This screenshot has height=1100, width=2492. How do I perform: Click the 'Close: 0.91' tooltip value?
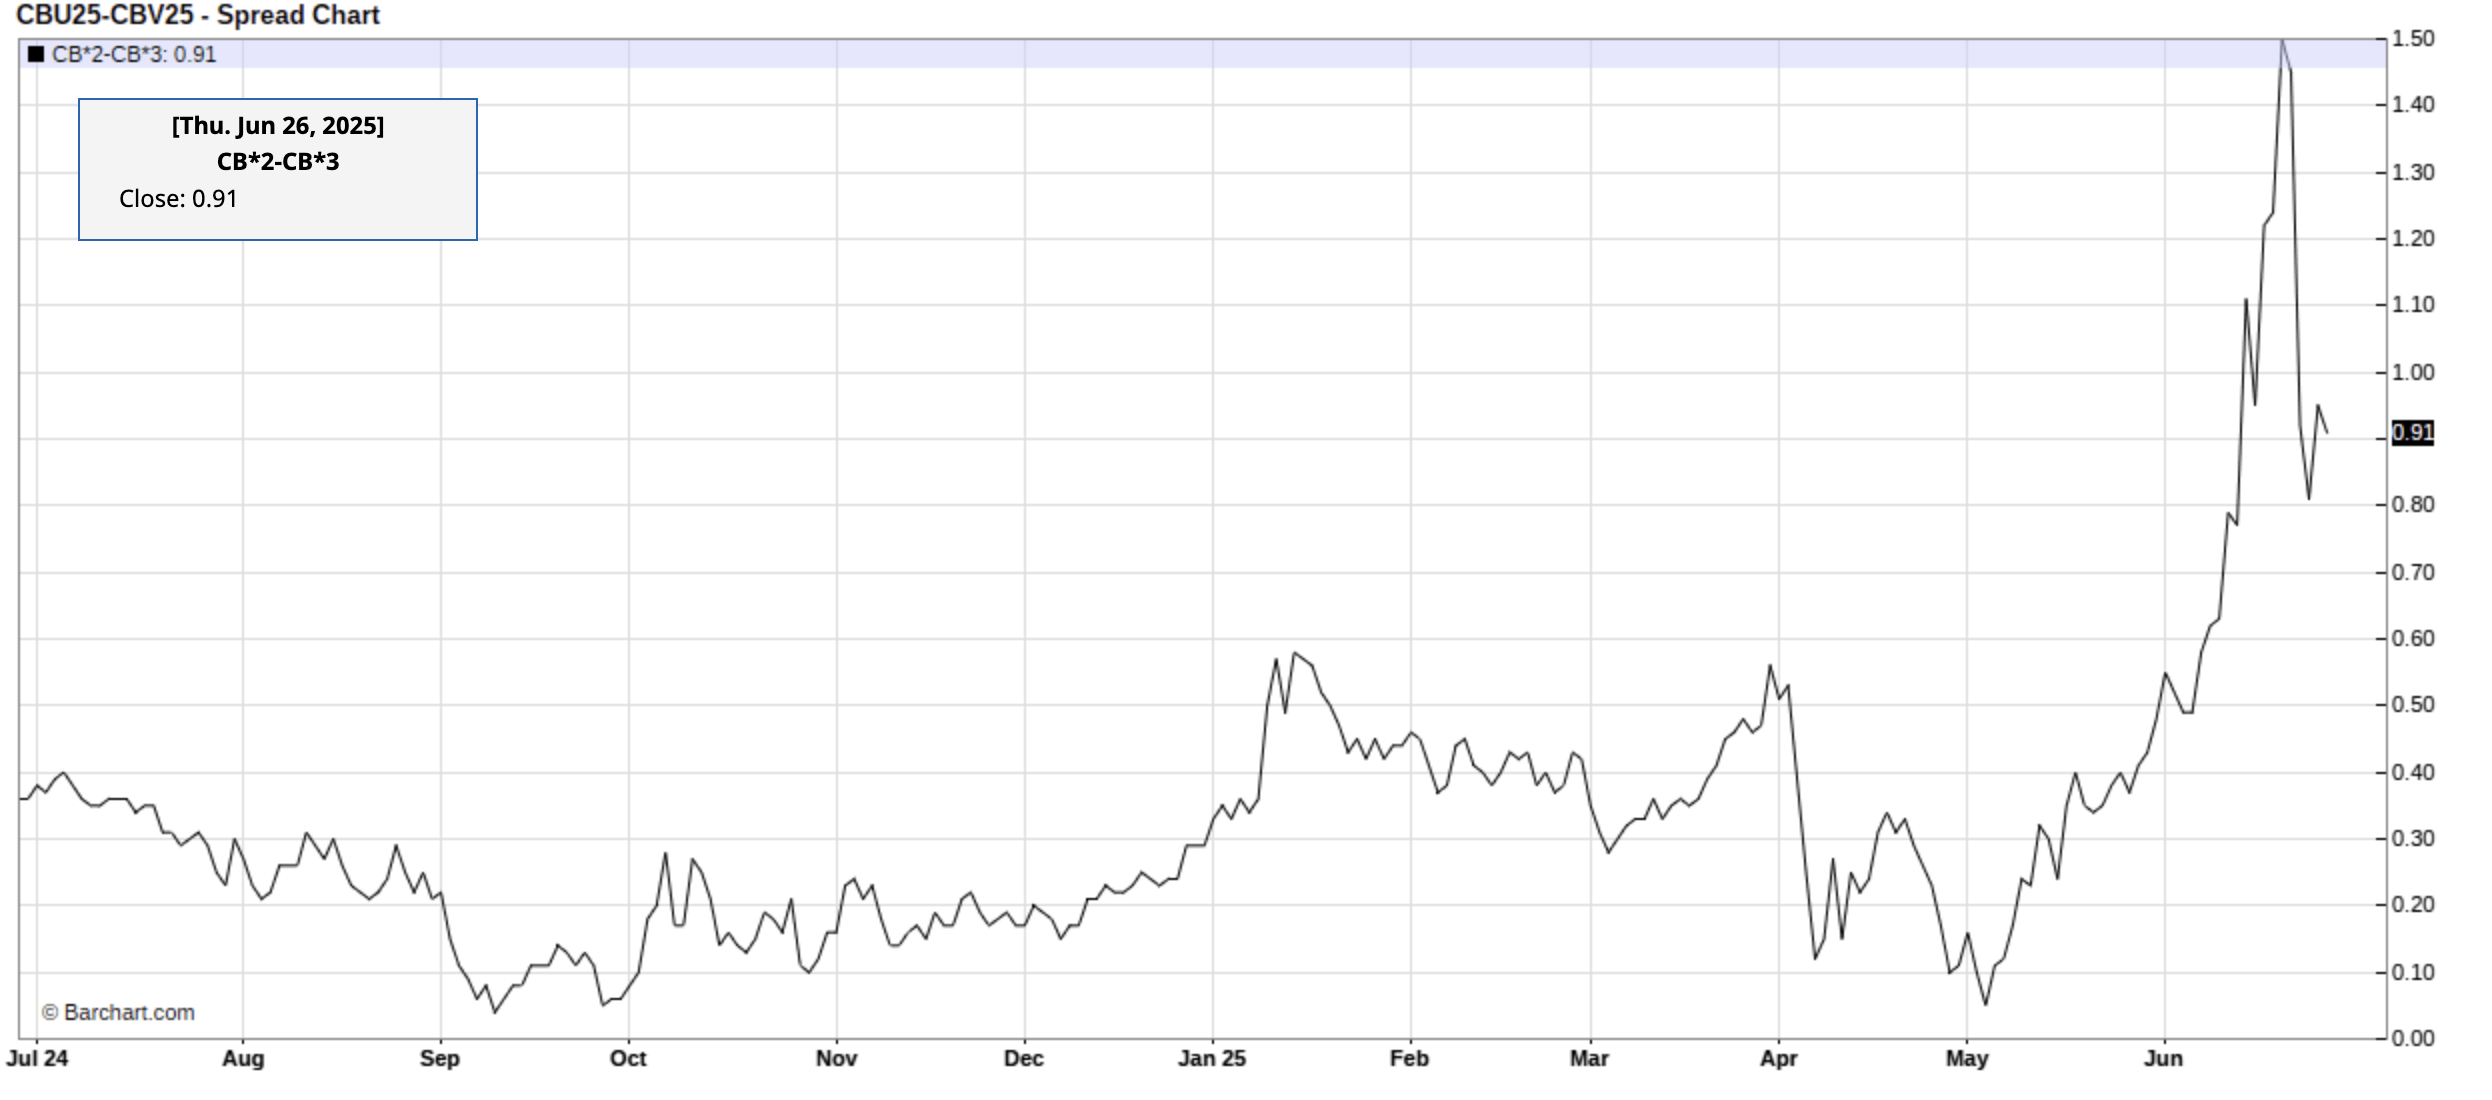coord(178,199)
